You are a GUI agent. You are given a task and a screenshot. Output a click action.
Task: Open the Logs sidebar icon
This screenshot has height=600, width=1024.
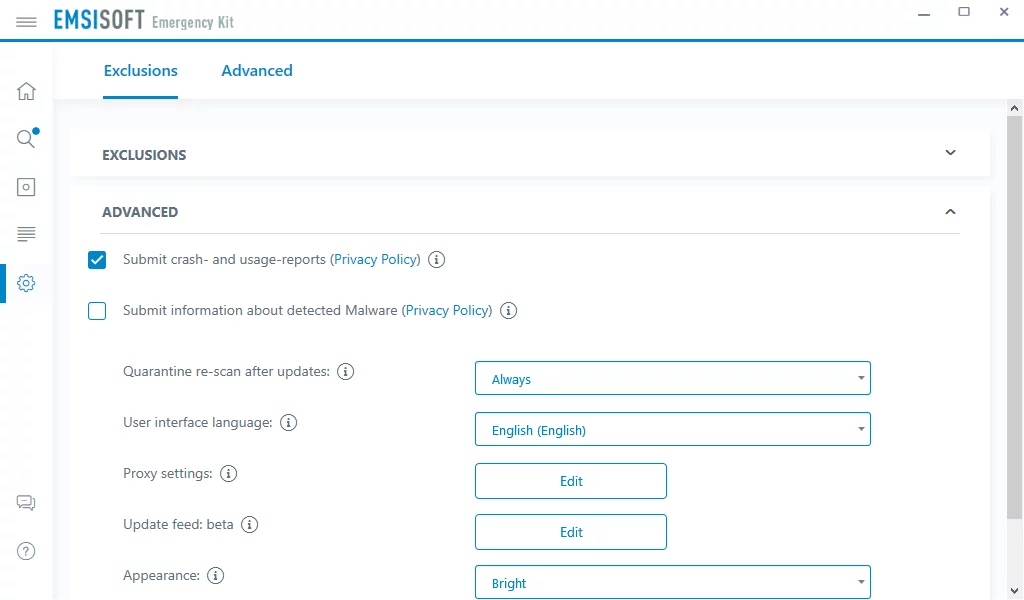(x=26, y=234)
